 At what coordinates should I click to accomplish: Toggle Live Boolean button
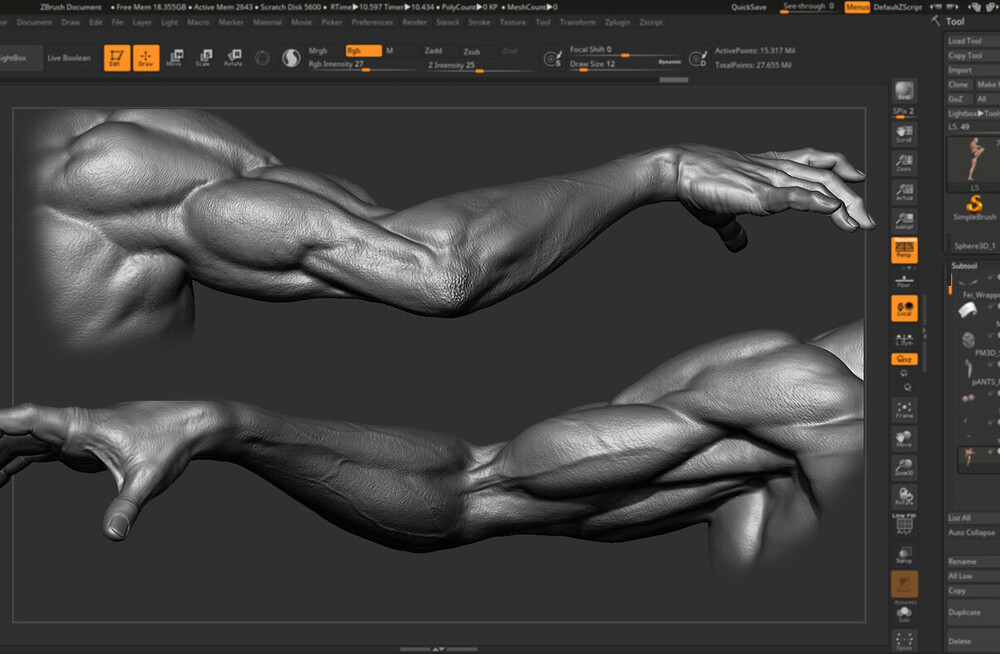(x=69, y=58)
